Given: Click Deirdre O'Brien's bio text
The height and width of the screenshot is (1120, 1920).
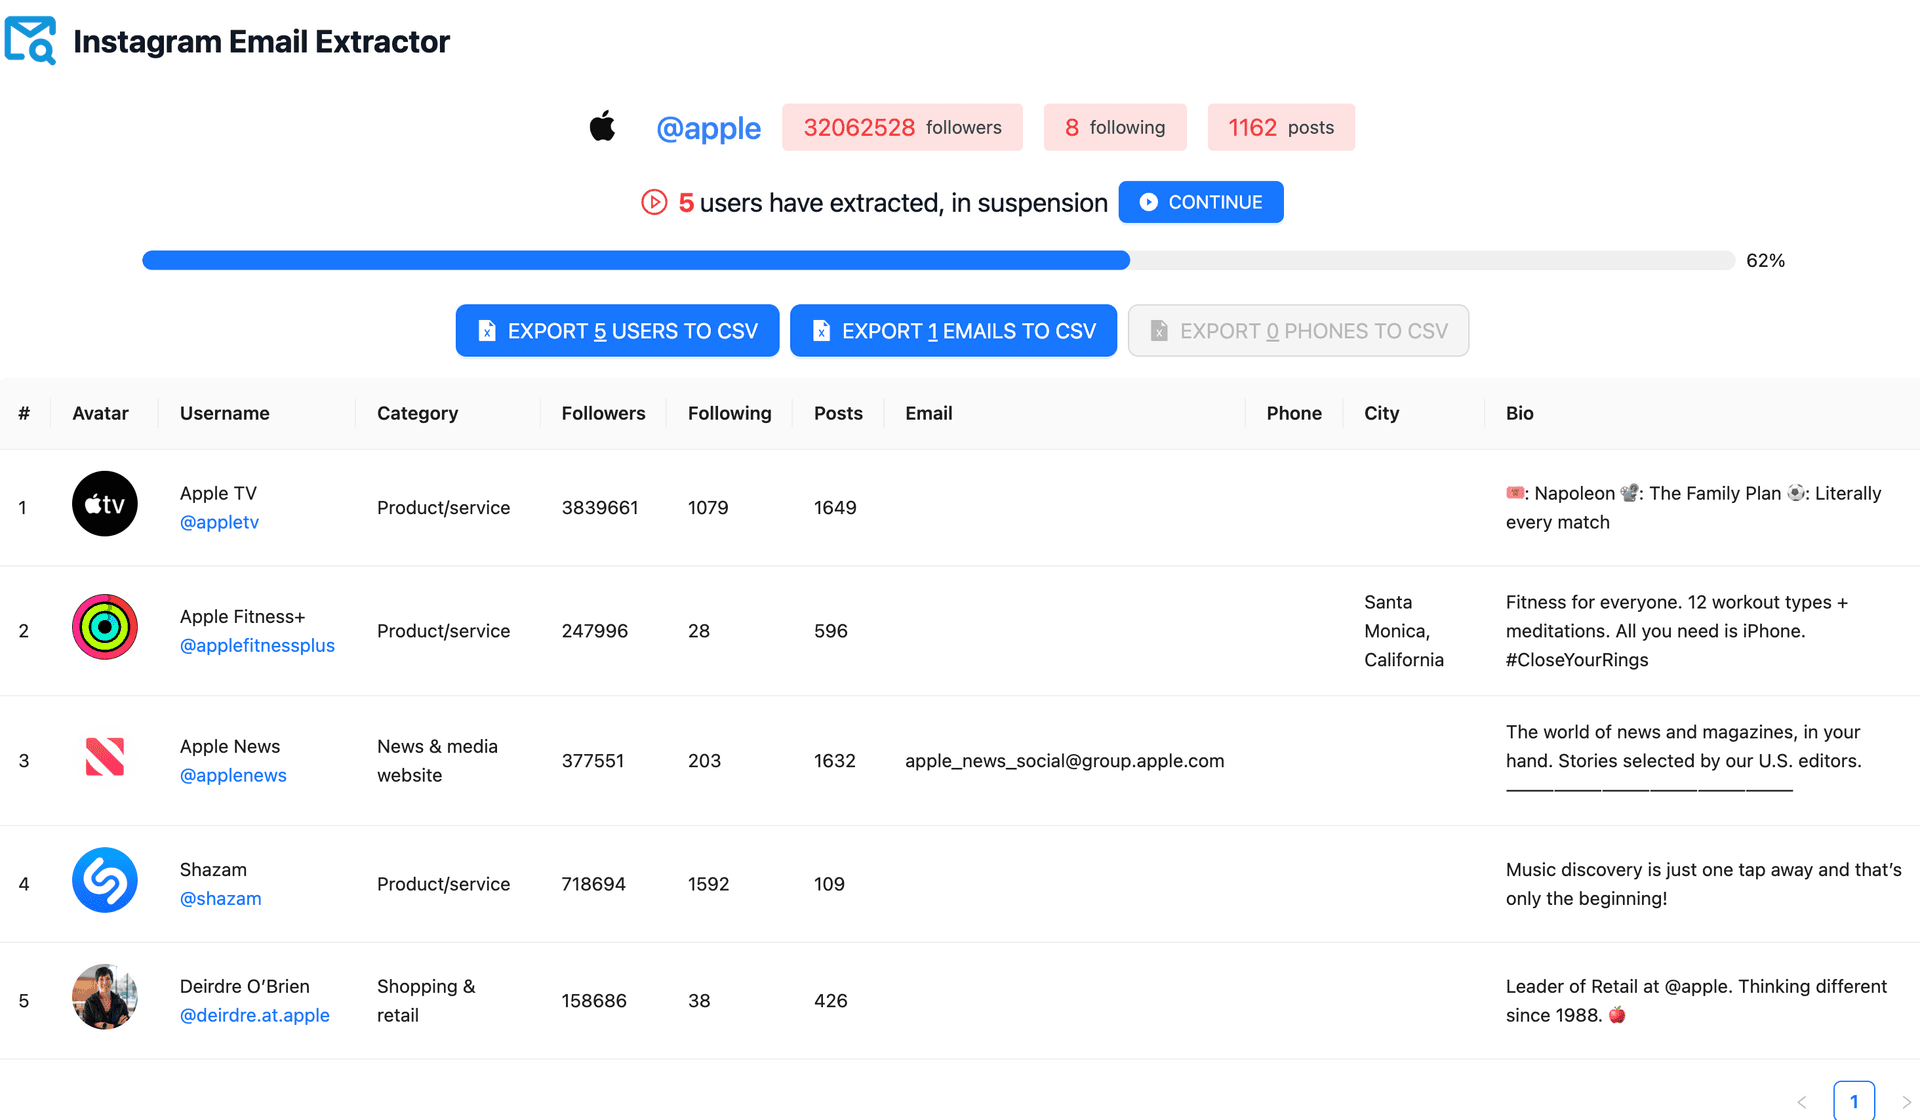Looking at the screenshot, I should 1696,1000.
